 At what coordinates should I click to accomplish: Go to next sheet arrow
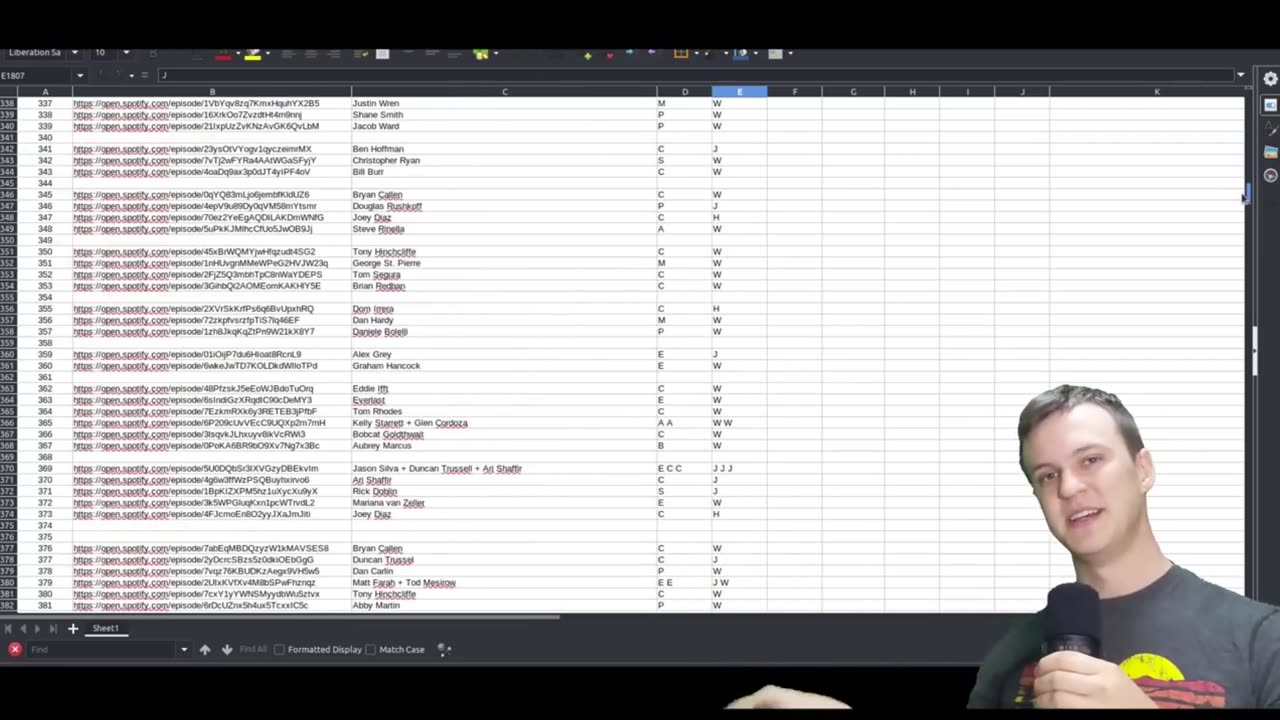(x=37, y=628)
